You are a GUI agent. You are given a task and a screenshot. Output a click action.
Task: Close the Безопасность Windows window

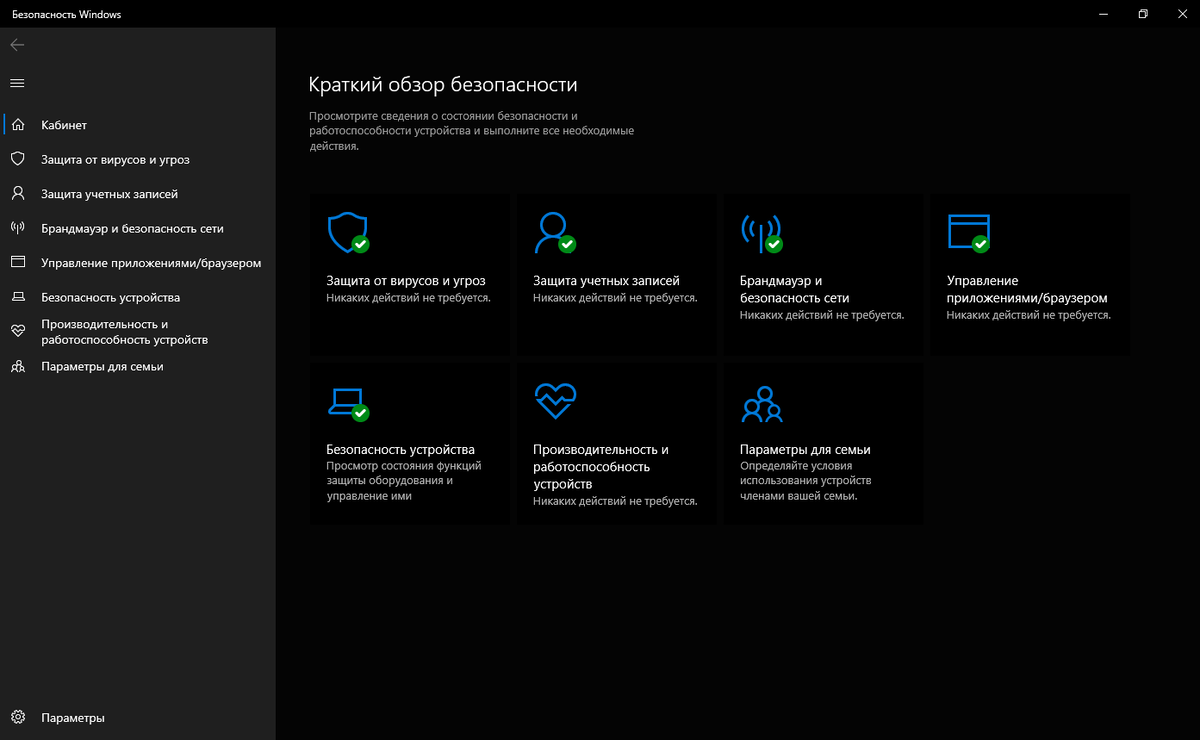1181,14
